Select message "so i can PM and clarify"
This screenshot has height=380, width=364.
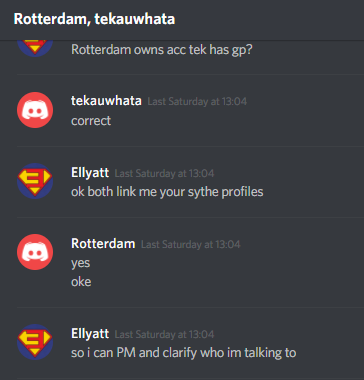click(x=184, y=353)
